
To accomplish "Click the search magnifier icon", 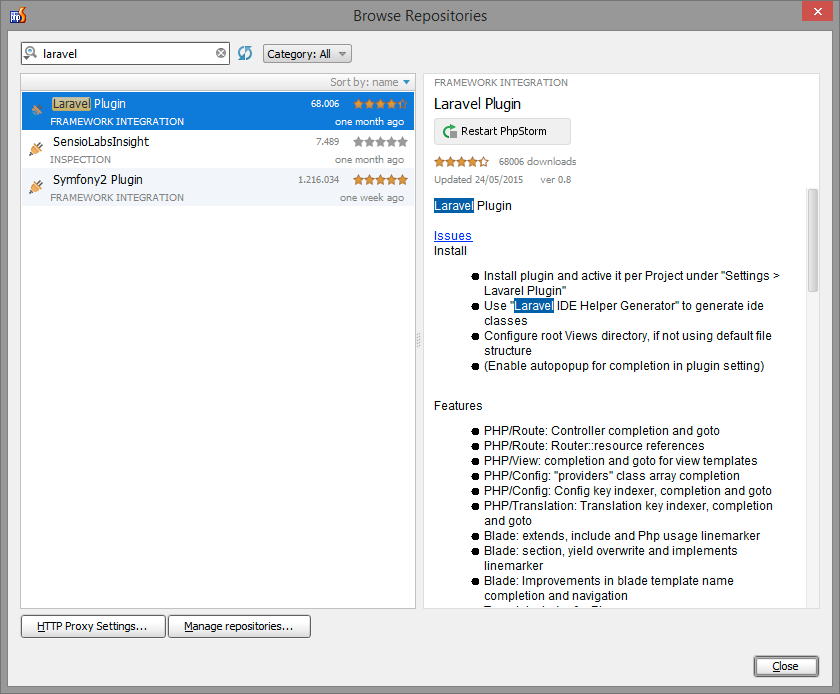I will (x=31, y=53).
